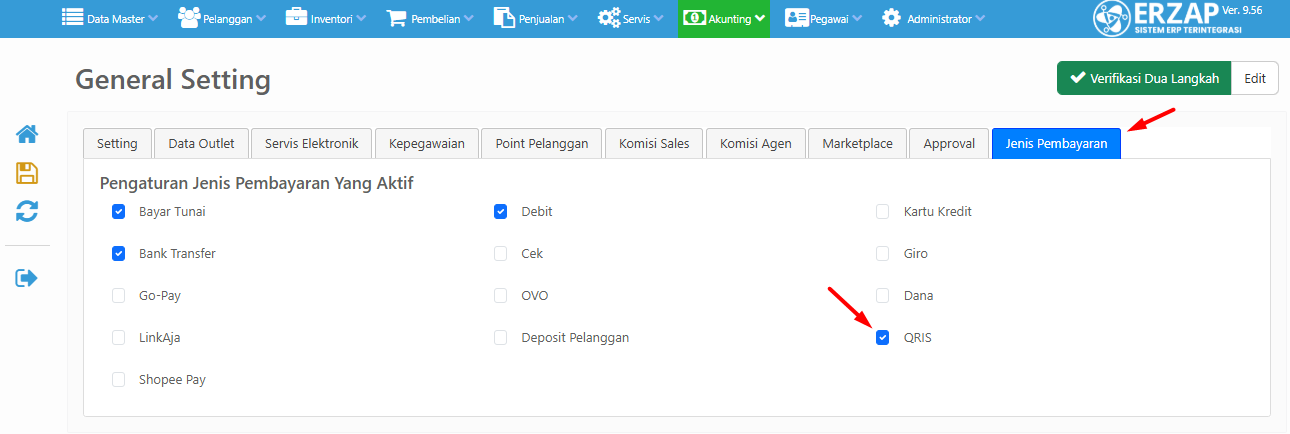This screenshot has height=434, width=1290.
Task: Enable the Kartu Kredit checkbox
Action: [x=882, y=212]
